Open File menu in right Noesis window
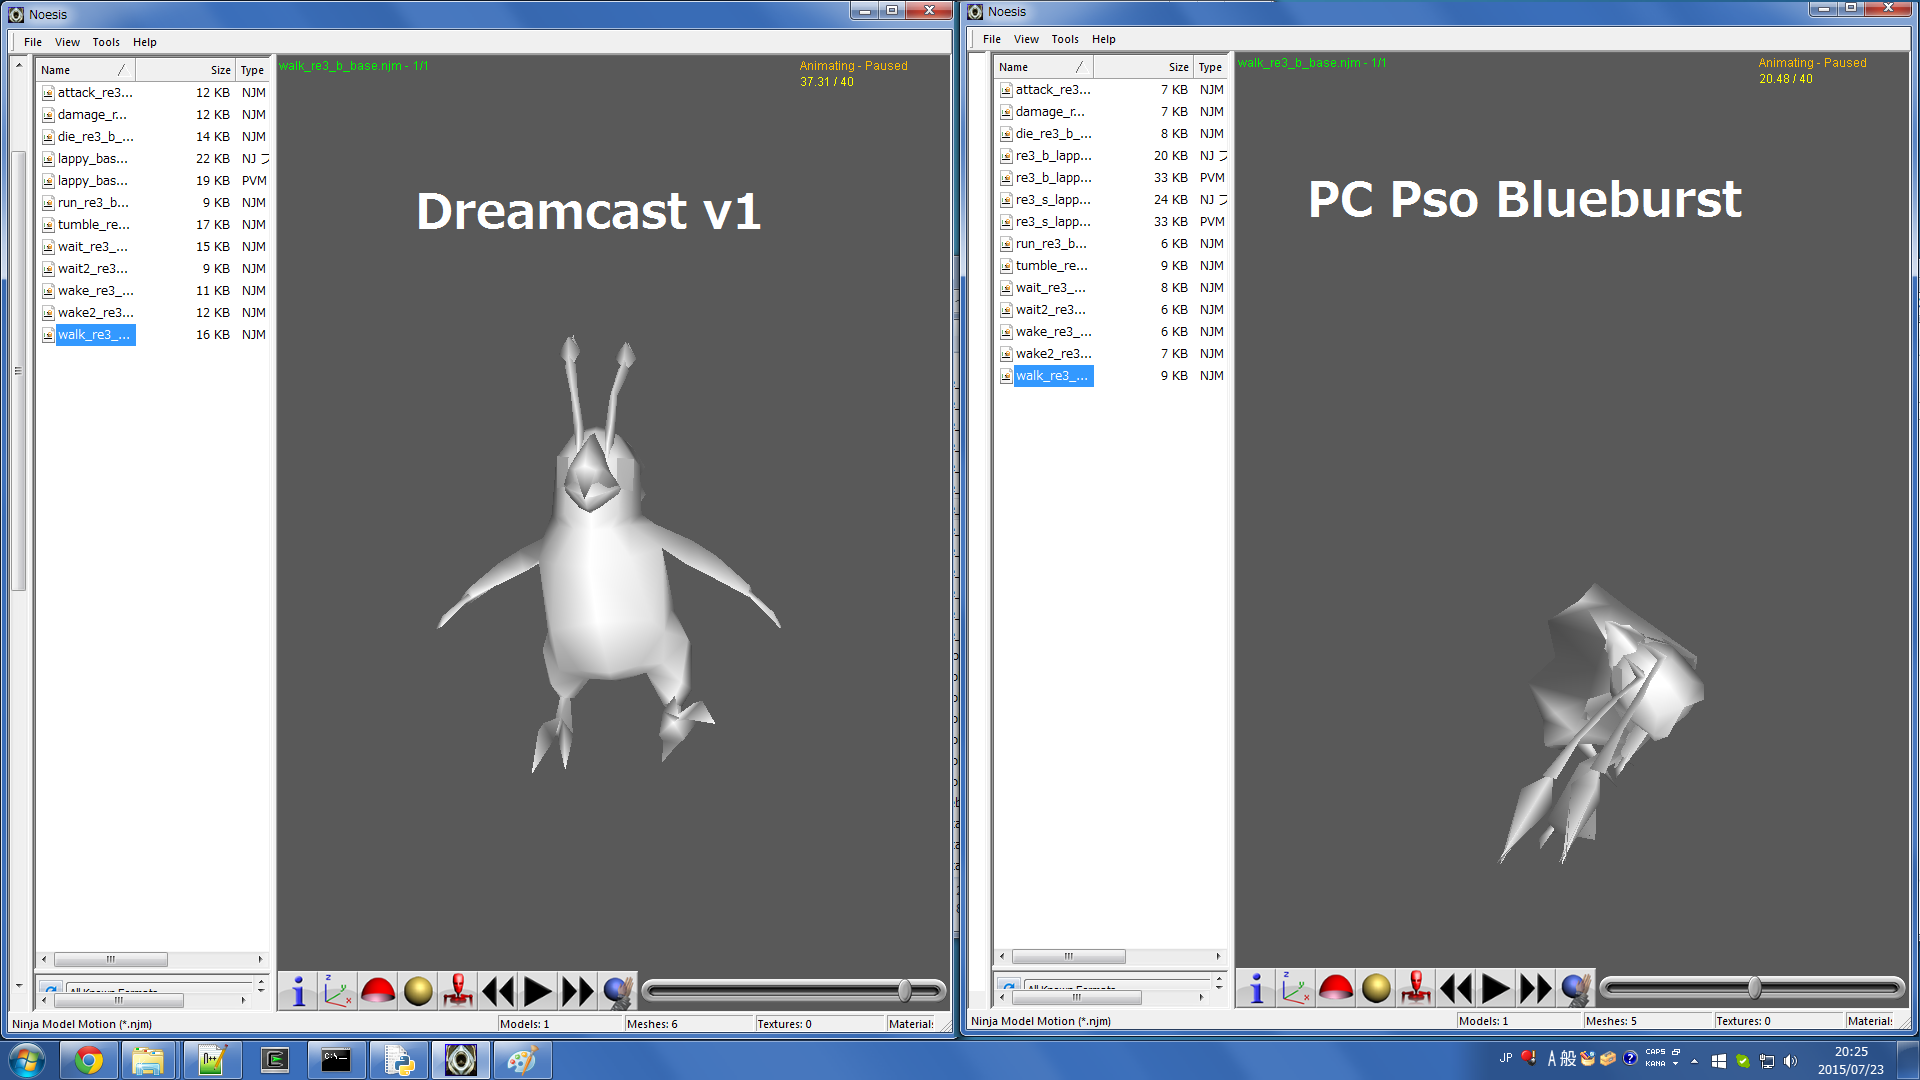Screen dimensions: 1920x1080 tap(992, 39)
